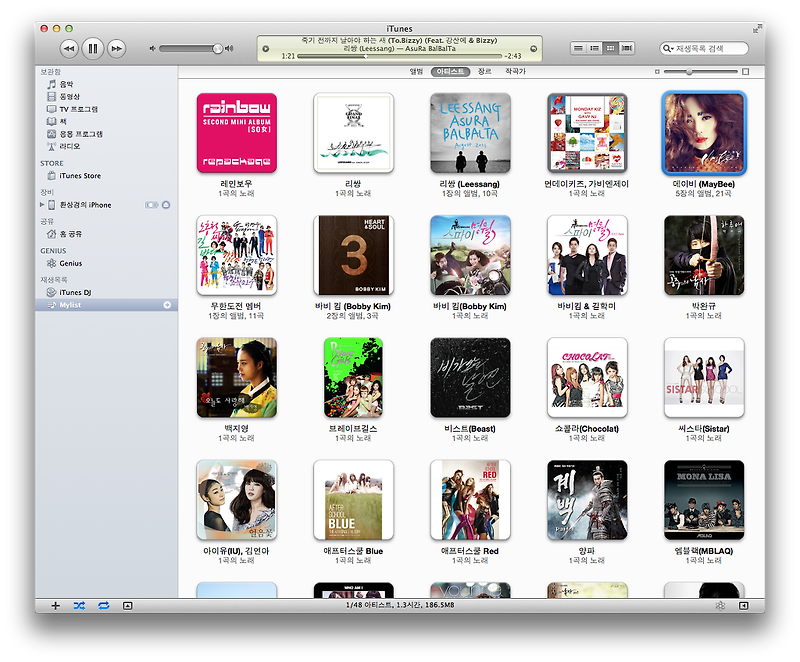Toggle shuffle playback
Image resolution: width=800 pixels, height=662 pixels.
[x=79, y=606]
